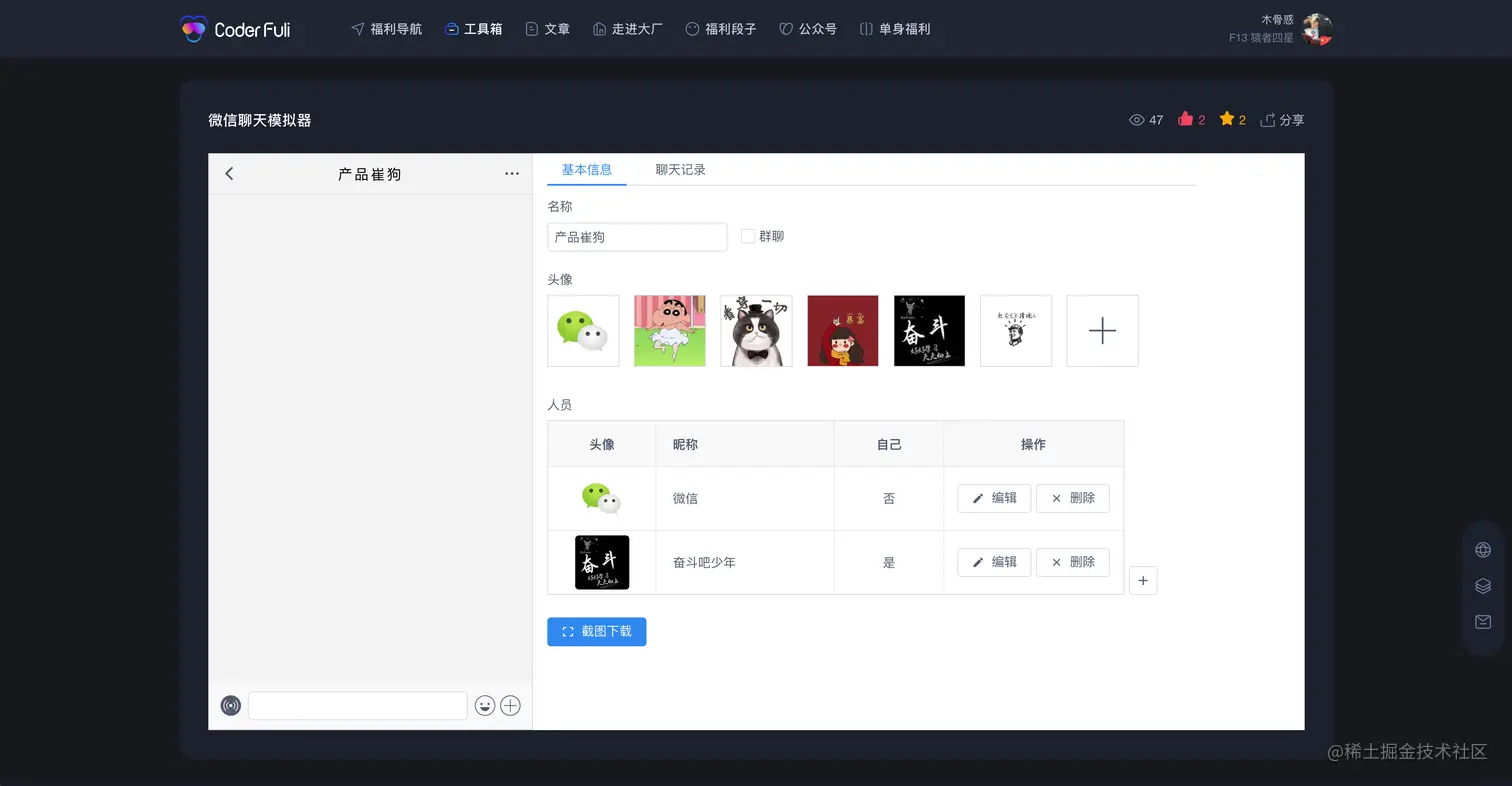
Task: Click the thumbs-up like icon
Action: pyautogui.click(x=1184, y=119)
